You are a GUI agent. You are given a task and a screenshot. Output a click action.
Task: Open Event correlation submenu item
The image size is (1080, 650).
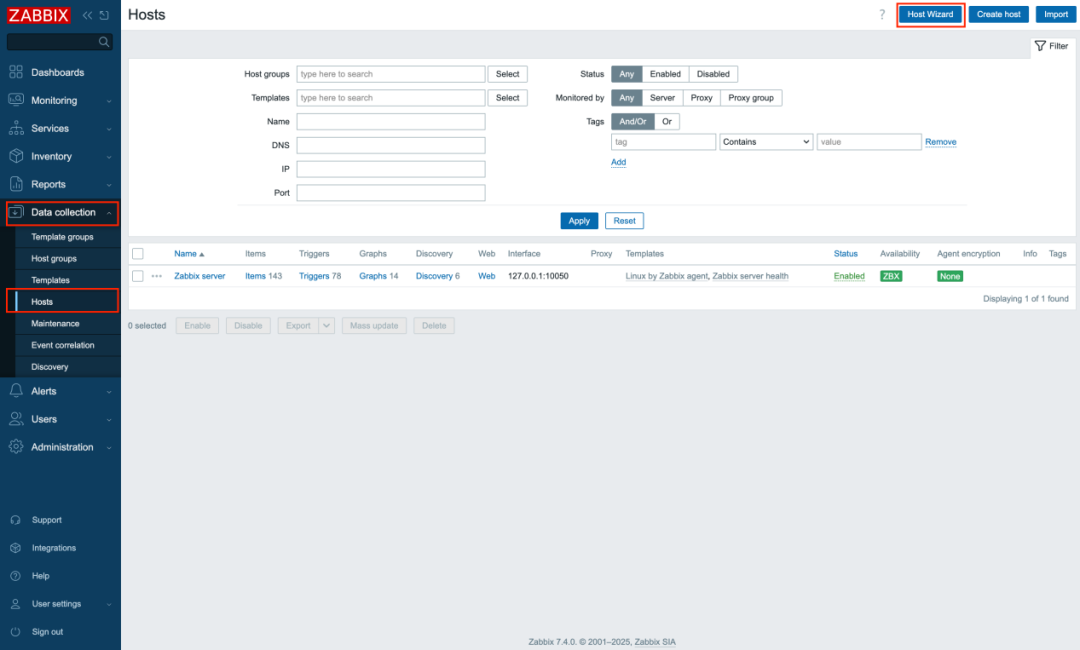(63, 345)
